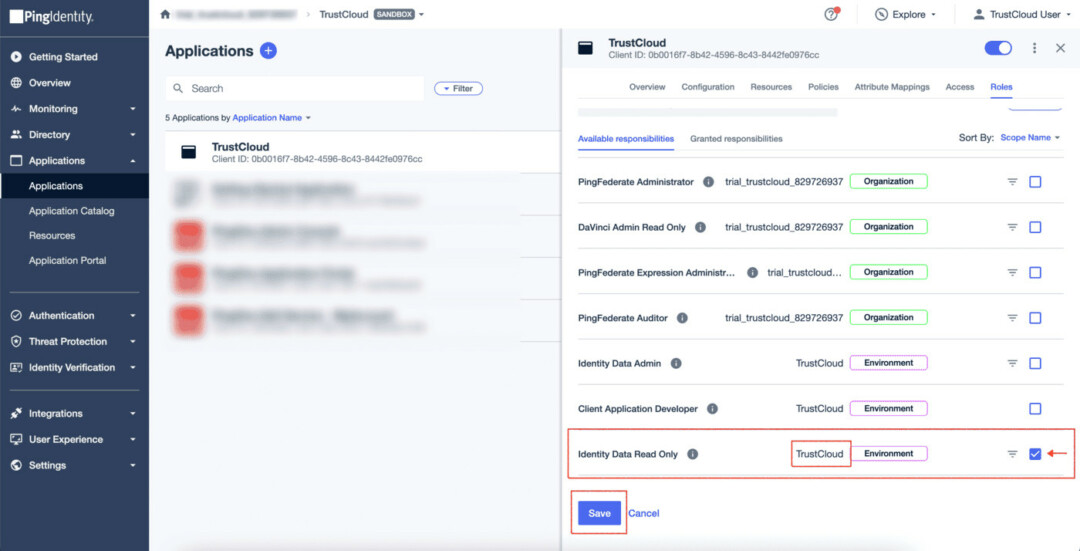Open the help question mark icon

coord(831,14)
